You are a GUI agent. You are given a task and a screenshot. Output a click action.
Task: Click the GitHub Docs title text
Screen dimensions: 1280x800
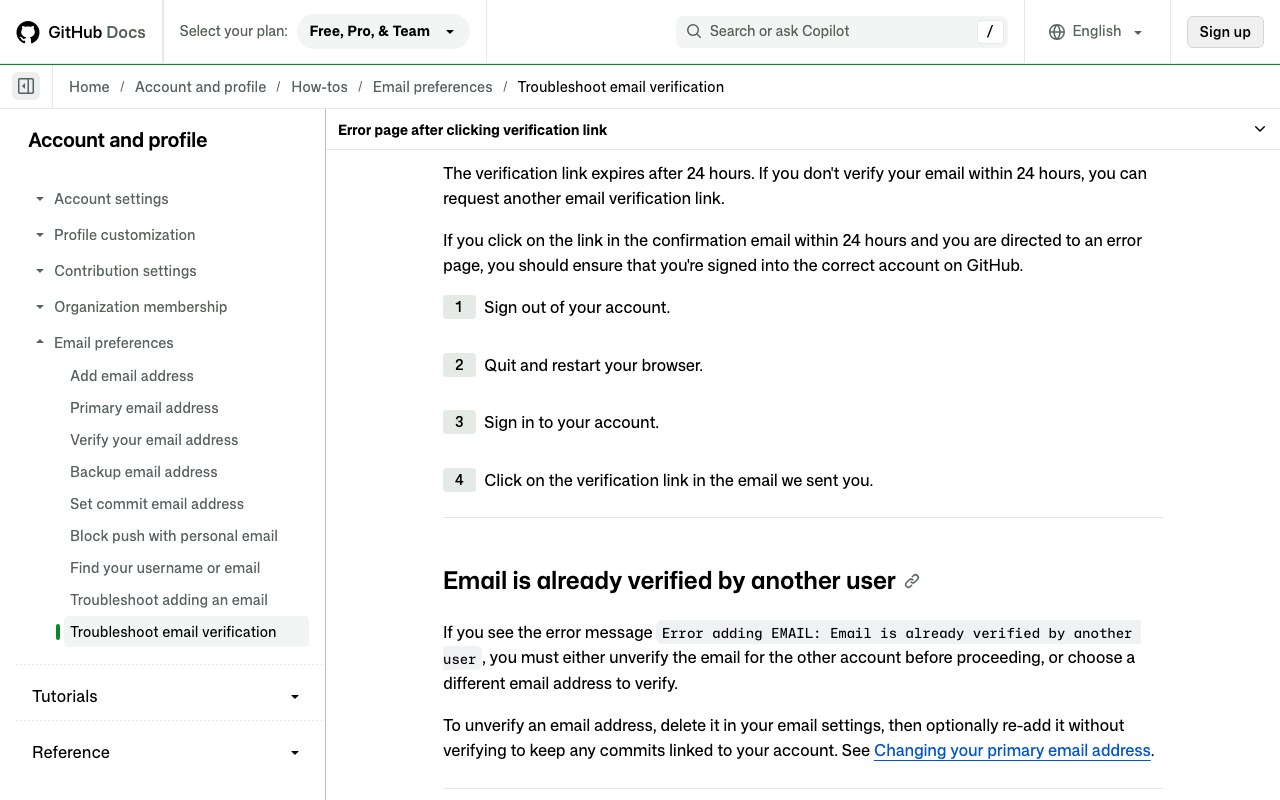point(97,32)
